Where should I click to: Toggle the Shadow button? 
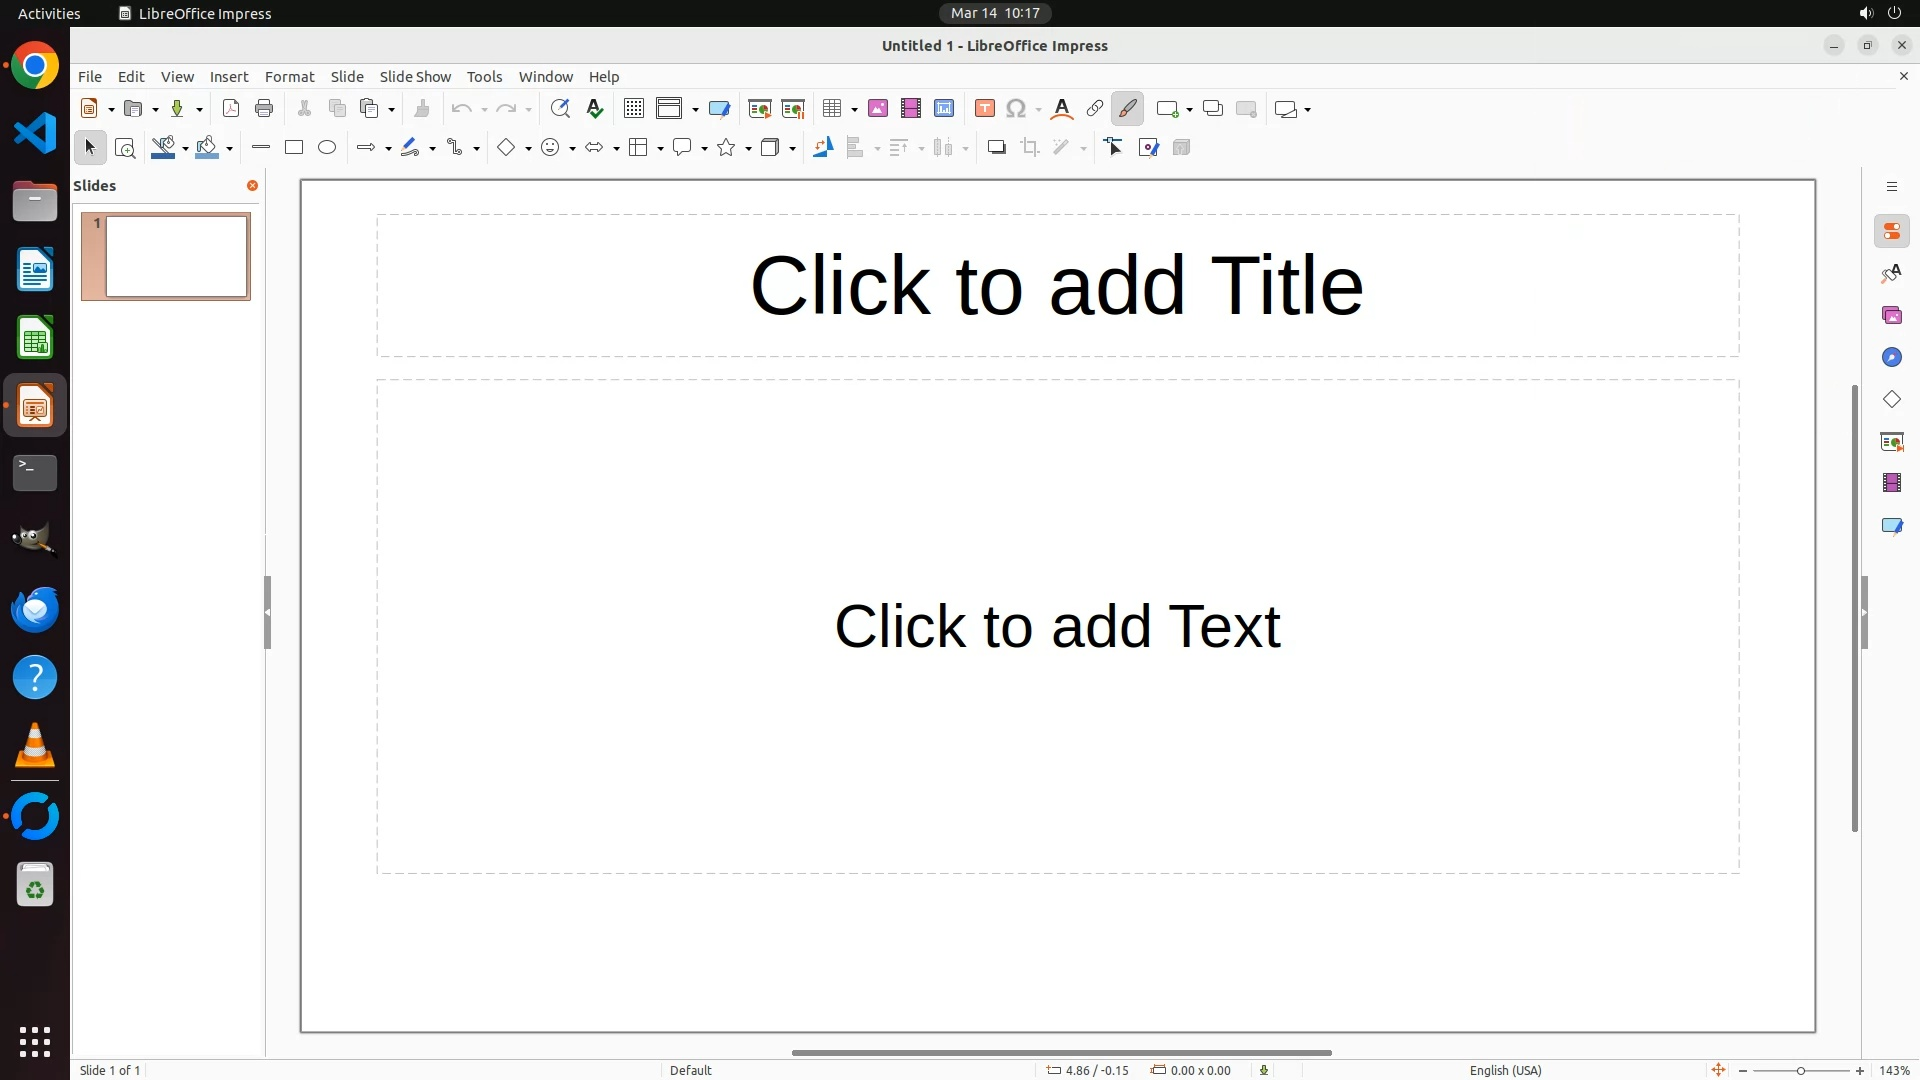[x=996, y=148]
